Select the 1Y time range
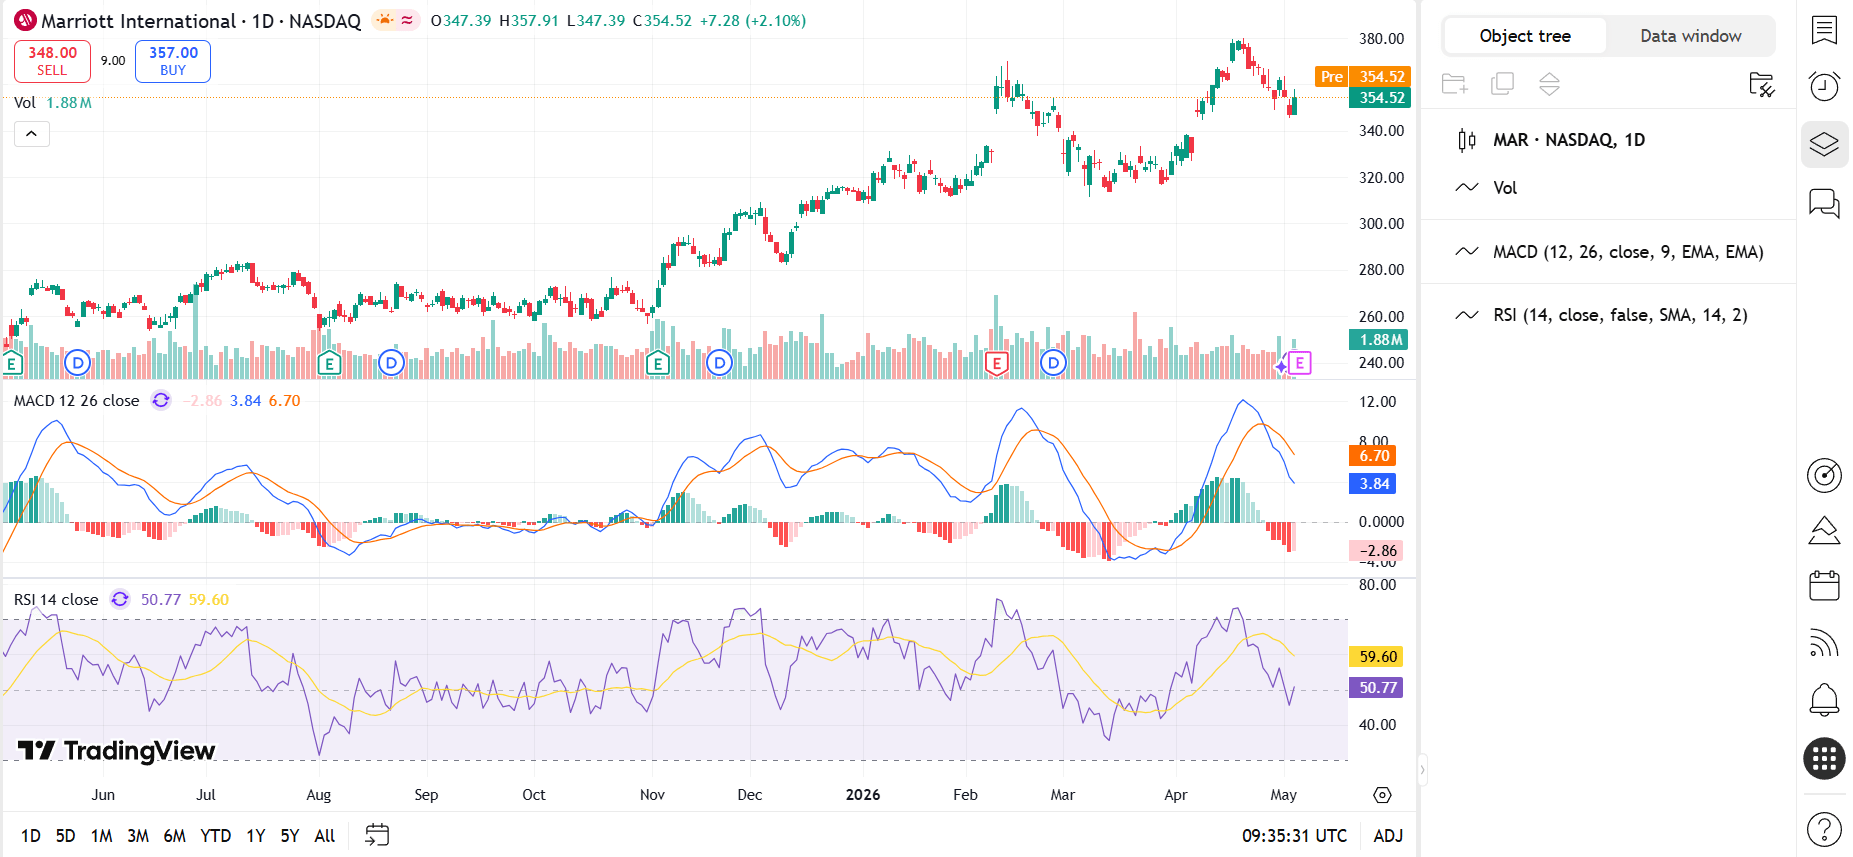Viewport: 1853px width, 857px height. 256,835
